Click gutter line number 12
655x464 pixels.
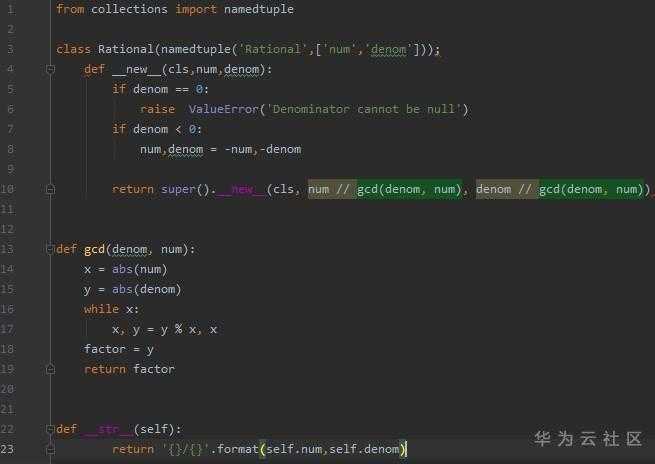tap(8, 229)
